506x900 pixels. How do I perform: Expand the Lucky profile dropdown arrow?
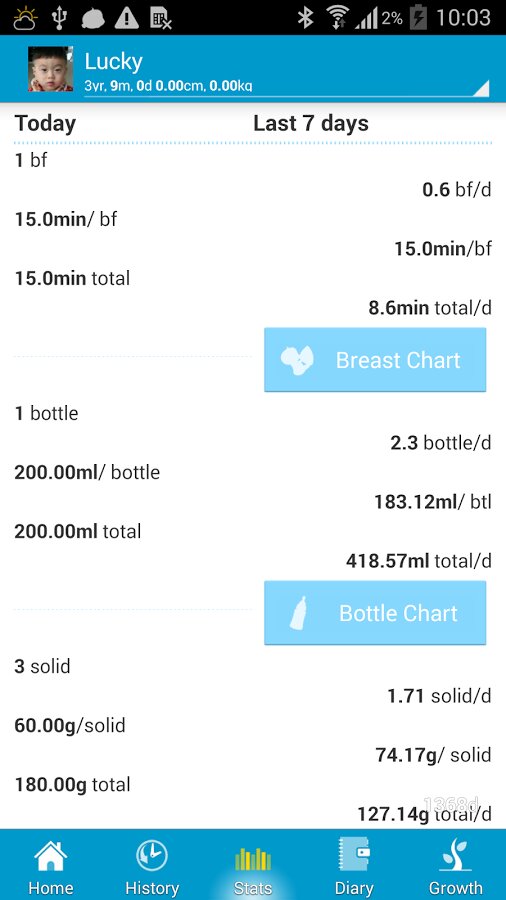(x=480, y=88)
